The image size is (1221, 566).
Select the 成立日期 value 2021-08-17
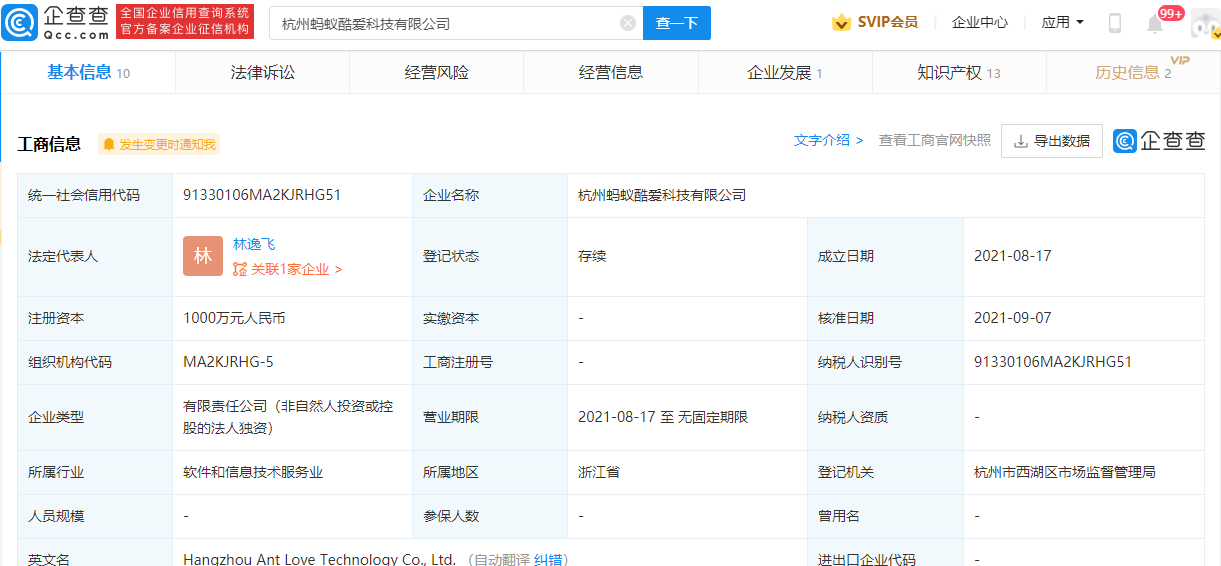tap(1012, 256)
